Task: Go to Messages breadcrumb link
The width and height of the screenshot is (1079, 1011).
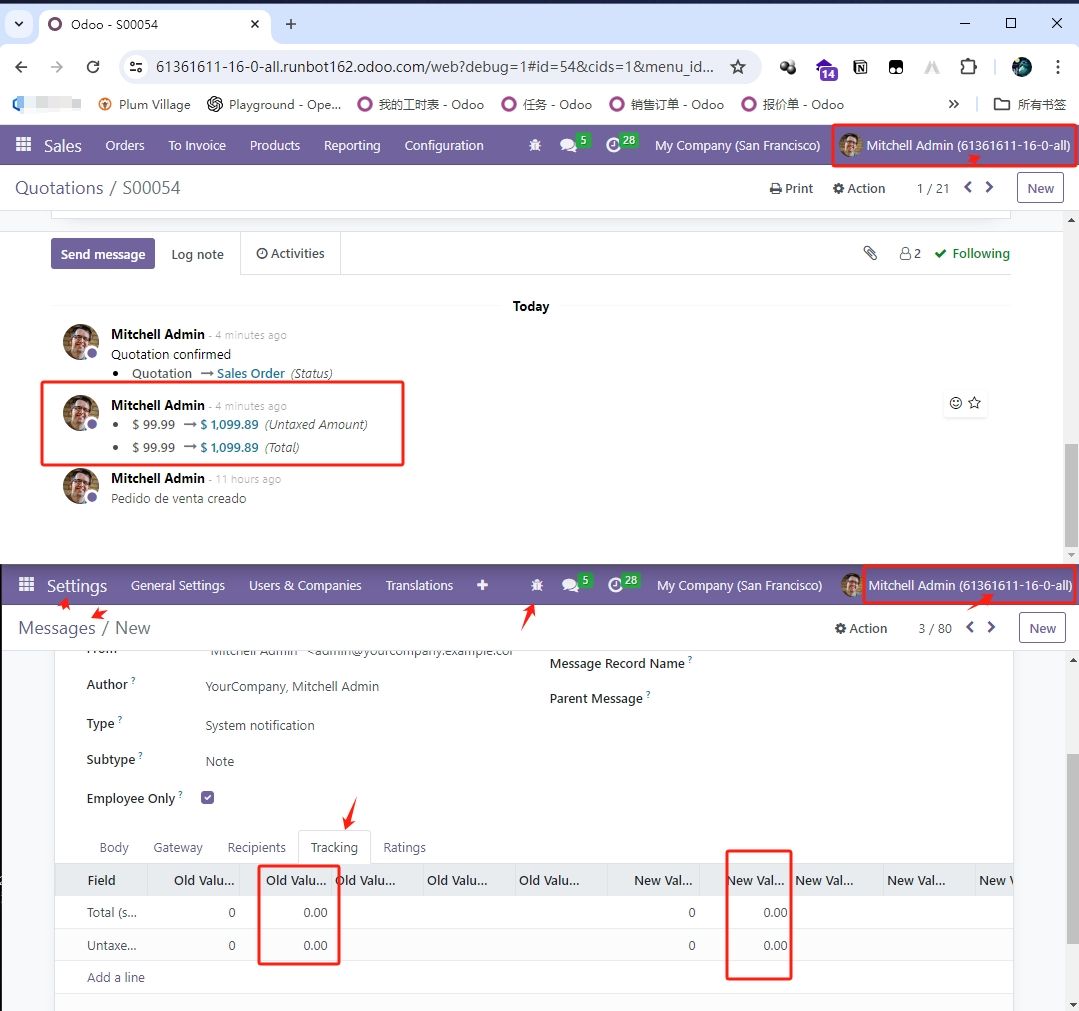Action: tap(57, 628)
